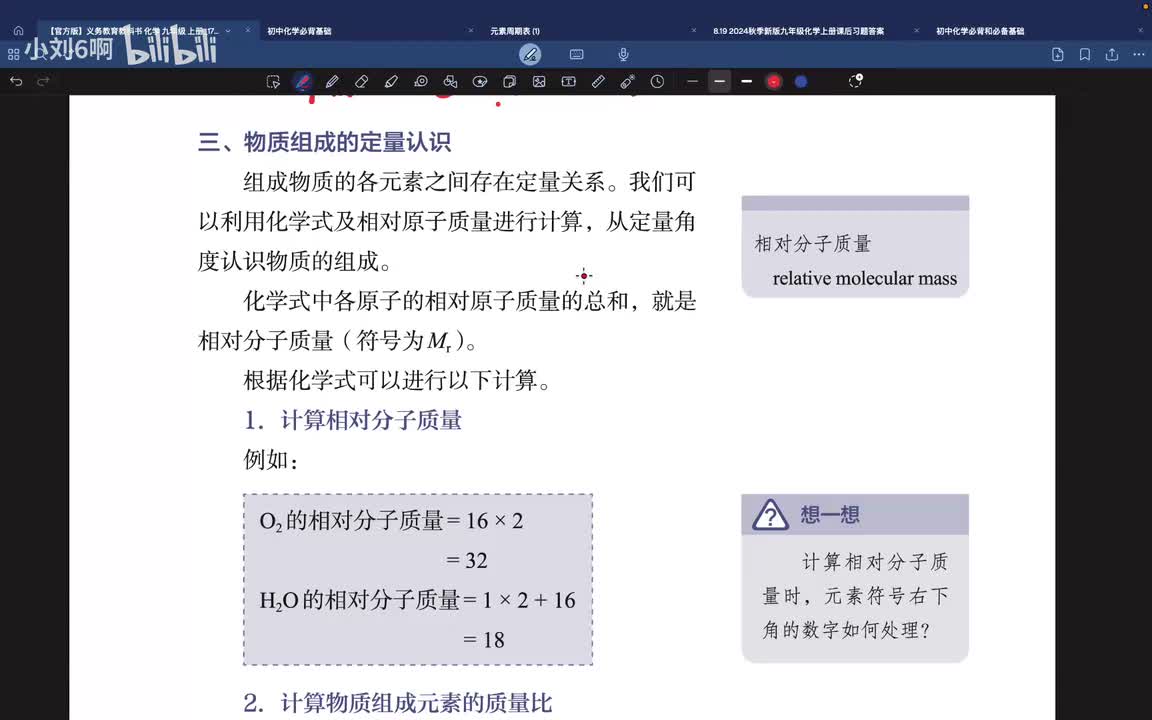This screenshot has height=720, width=1152.
Task: Click the result = 18
Action: (x=483, y=640)
